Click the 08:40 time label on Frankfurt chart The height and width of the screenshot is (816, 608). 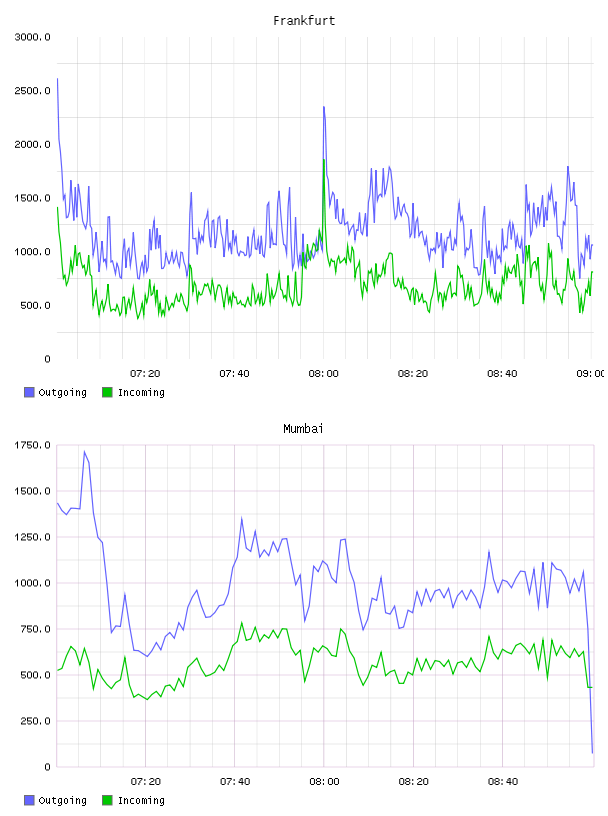pyautogui.click(x=502, y=374)
